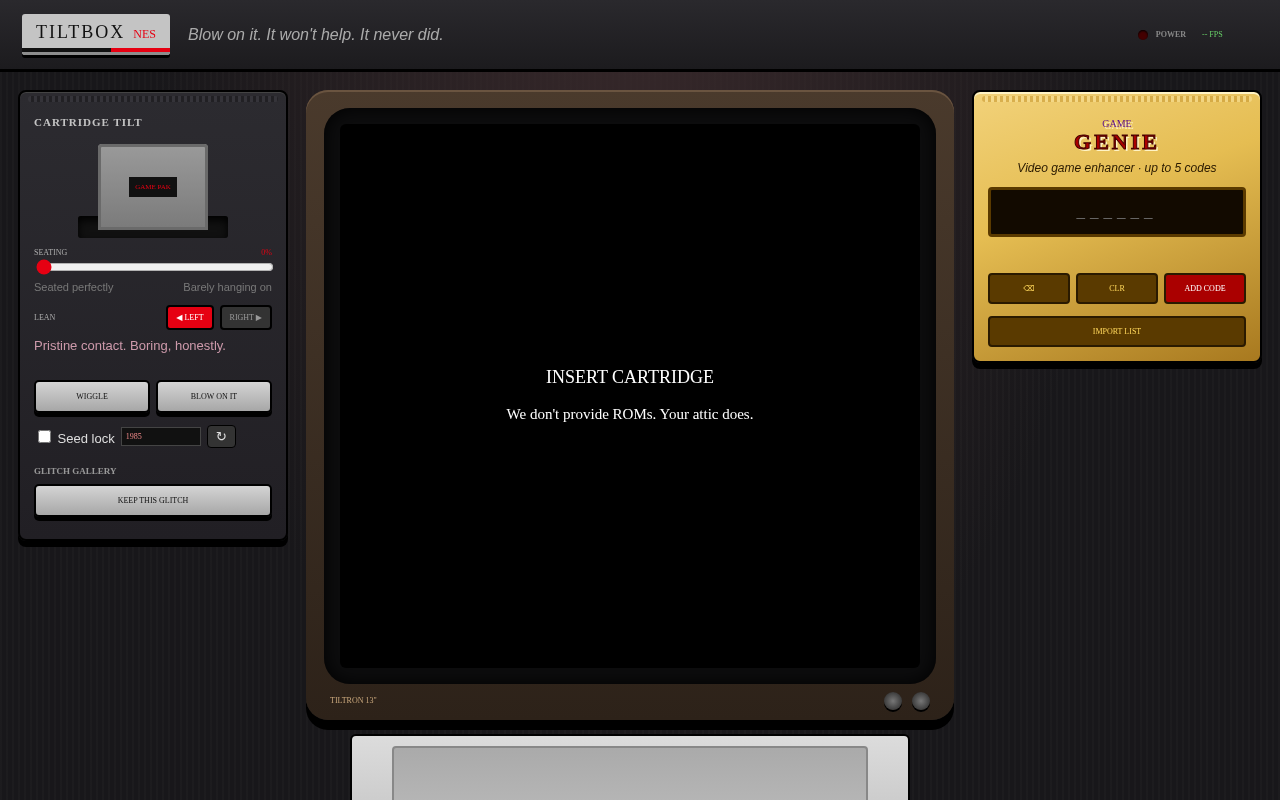Click the 'INSERT CARTRIDGE' text on screen
The image size is (1280, 800).
[630, 377]
